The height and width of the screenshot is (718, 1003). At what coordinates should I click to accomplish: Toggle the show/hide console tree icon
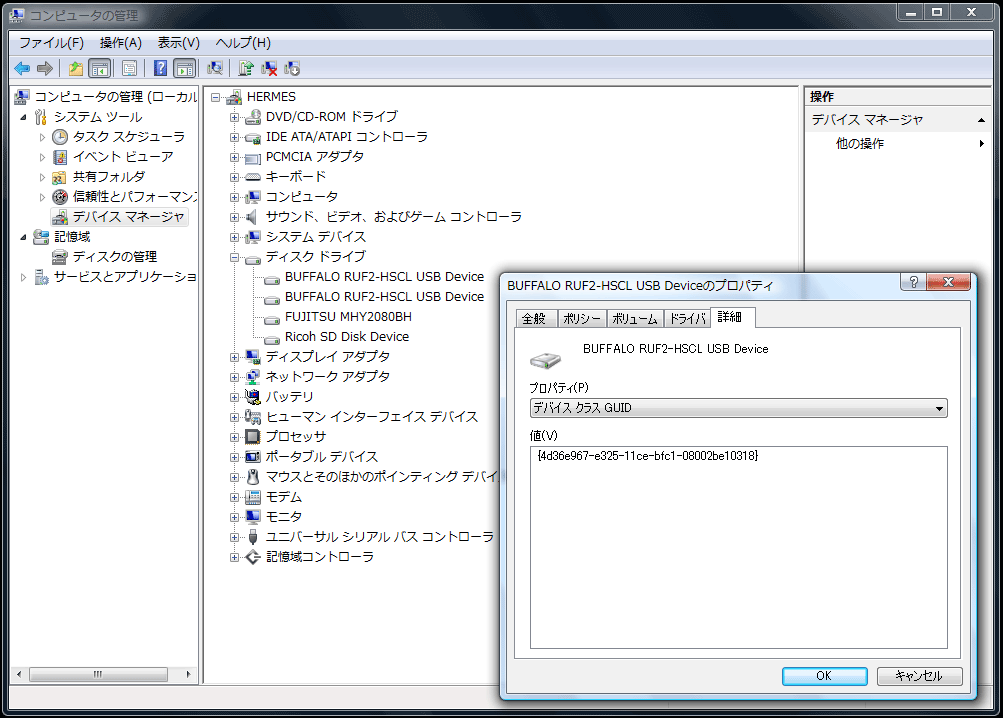pos(99,68)
